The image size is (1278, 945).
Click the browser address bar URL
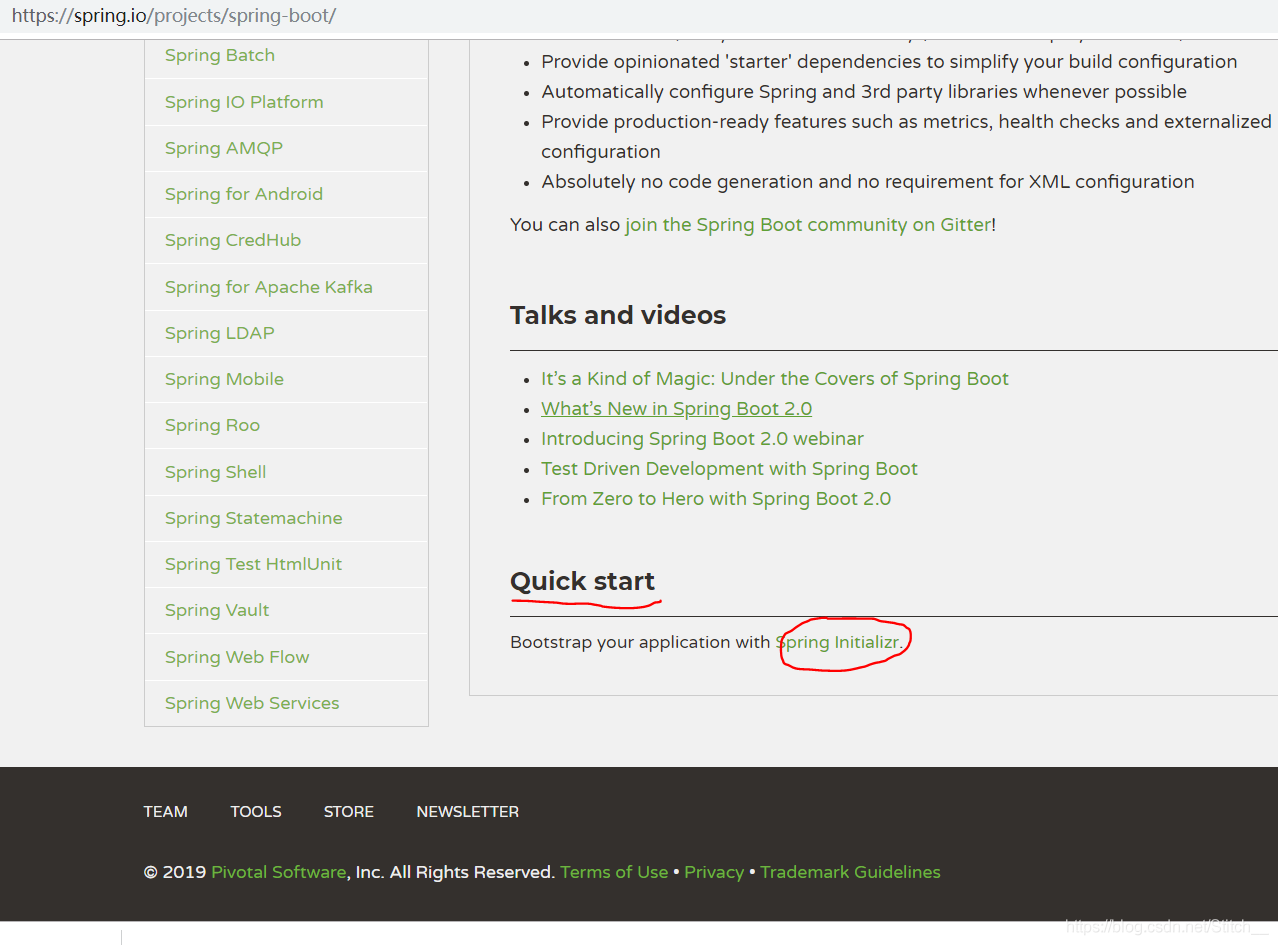point(174,16)
